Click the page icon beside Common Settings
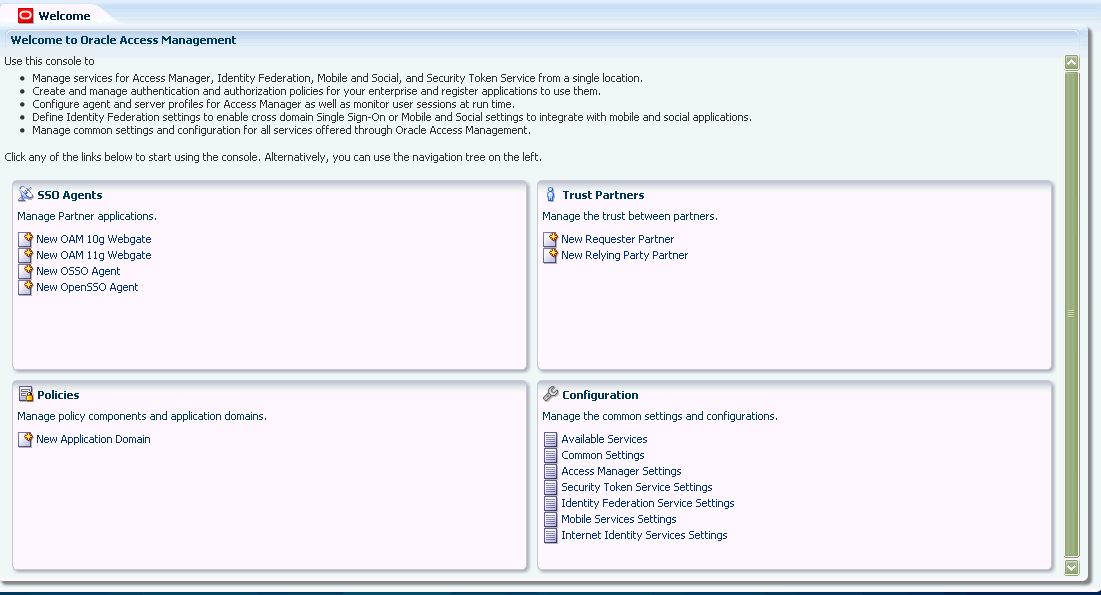 coord(550,455)
